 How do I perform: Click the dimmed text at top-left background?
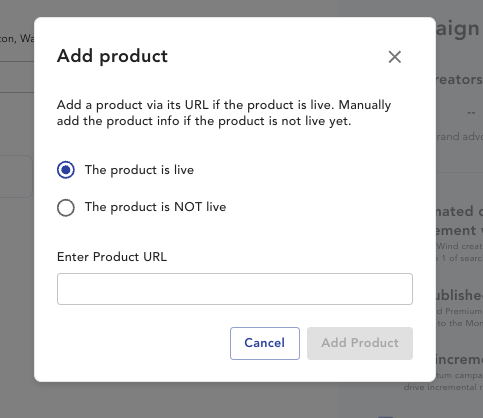tap(17, 39)
